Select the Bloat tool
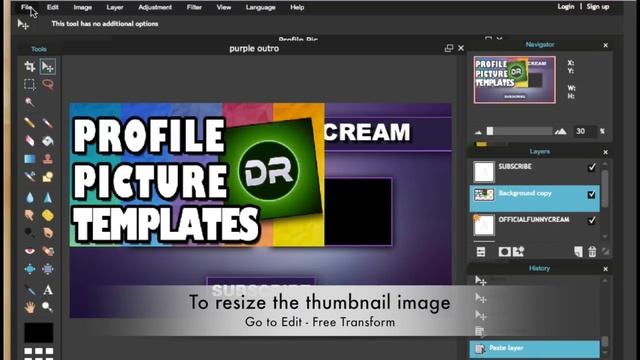640x360 pixels. point(29,269)
